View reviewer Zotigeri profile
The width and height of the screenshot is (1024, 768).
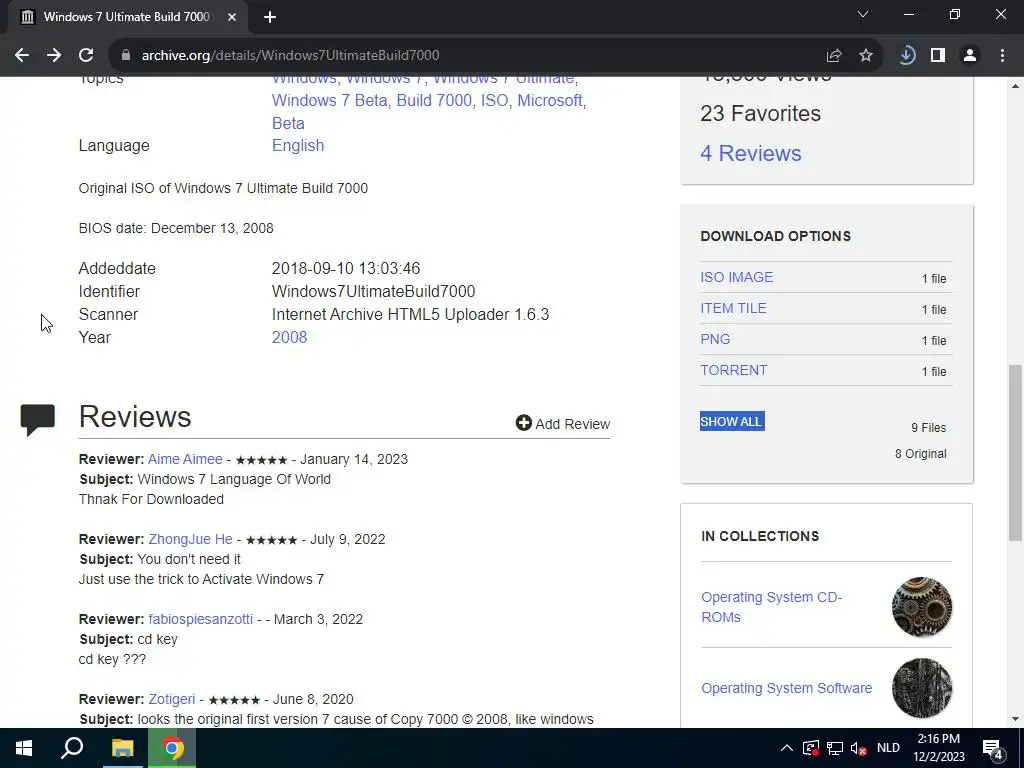click(x=172, y=699)
